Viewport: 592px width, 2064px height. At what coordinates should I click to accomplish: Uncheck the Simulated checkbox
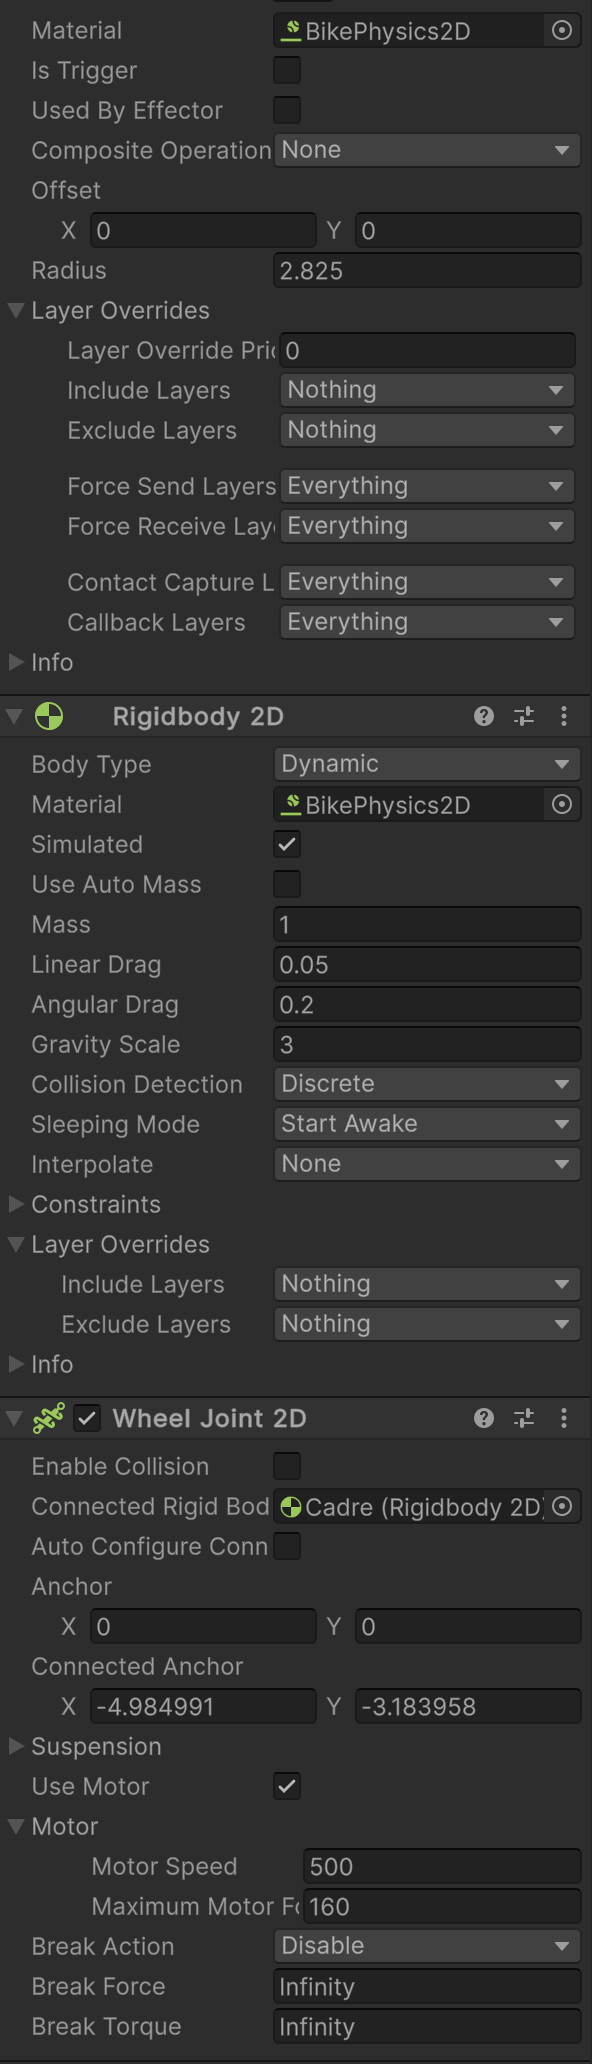click(x=287, y=844)
